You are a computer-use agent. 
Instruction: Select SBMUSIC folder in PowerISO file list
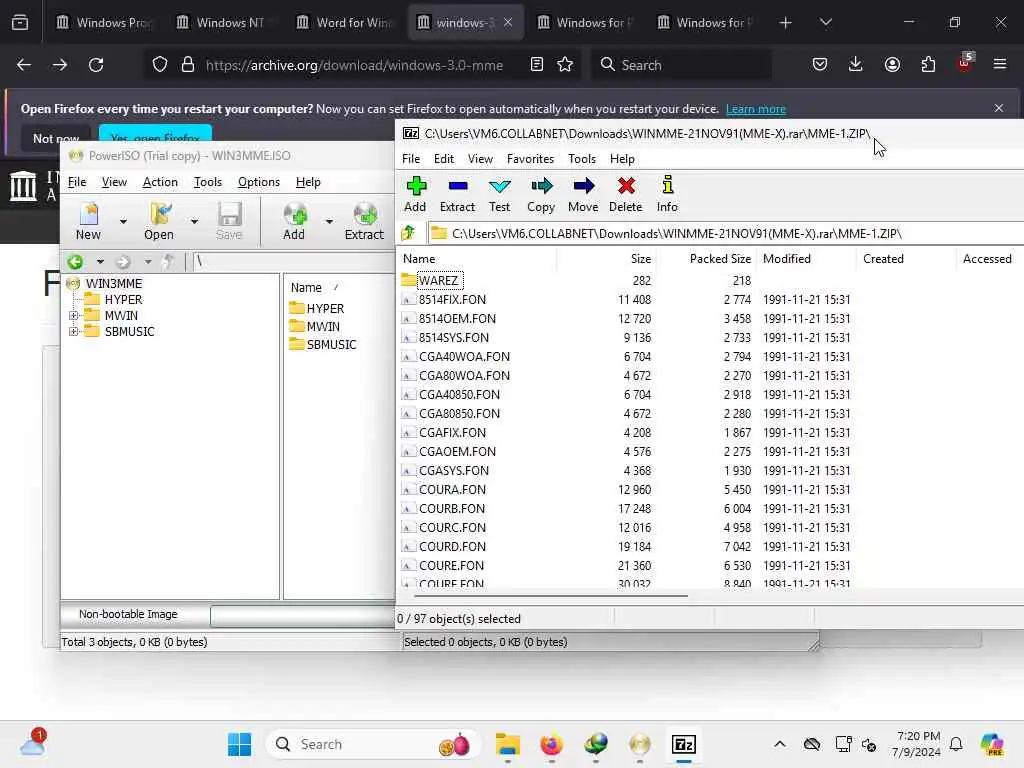point(330,344)
